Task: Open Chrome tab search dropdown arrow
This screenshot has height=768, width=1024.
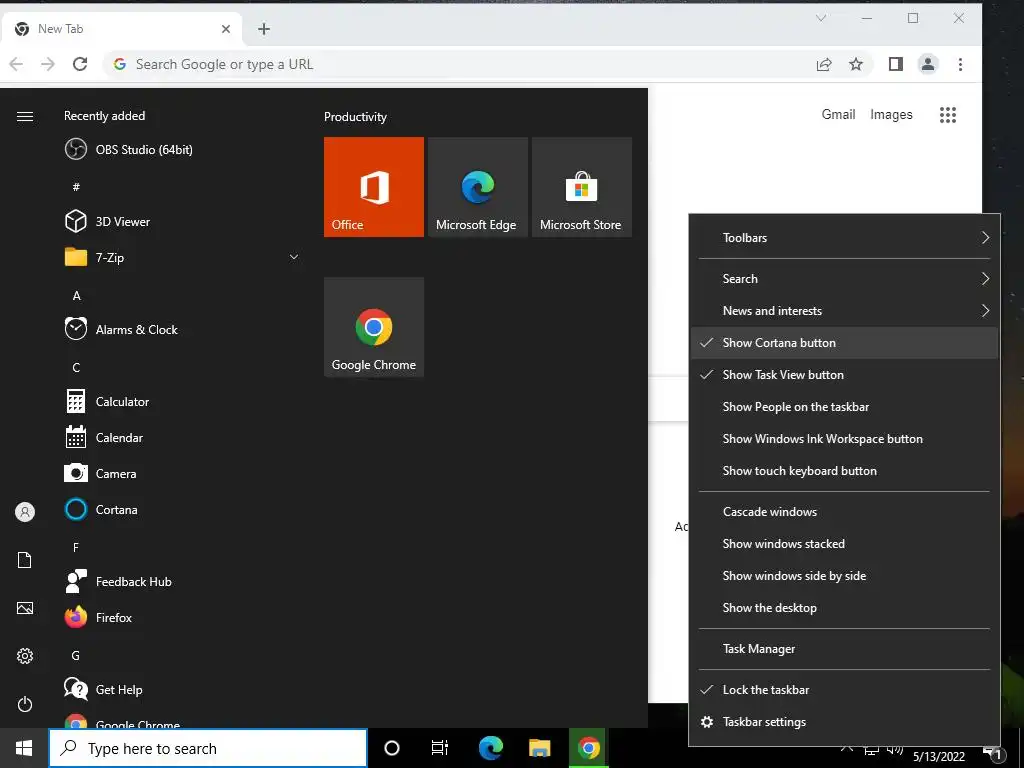Action: pyautogui.click(x=821, y=18)
